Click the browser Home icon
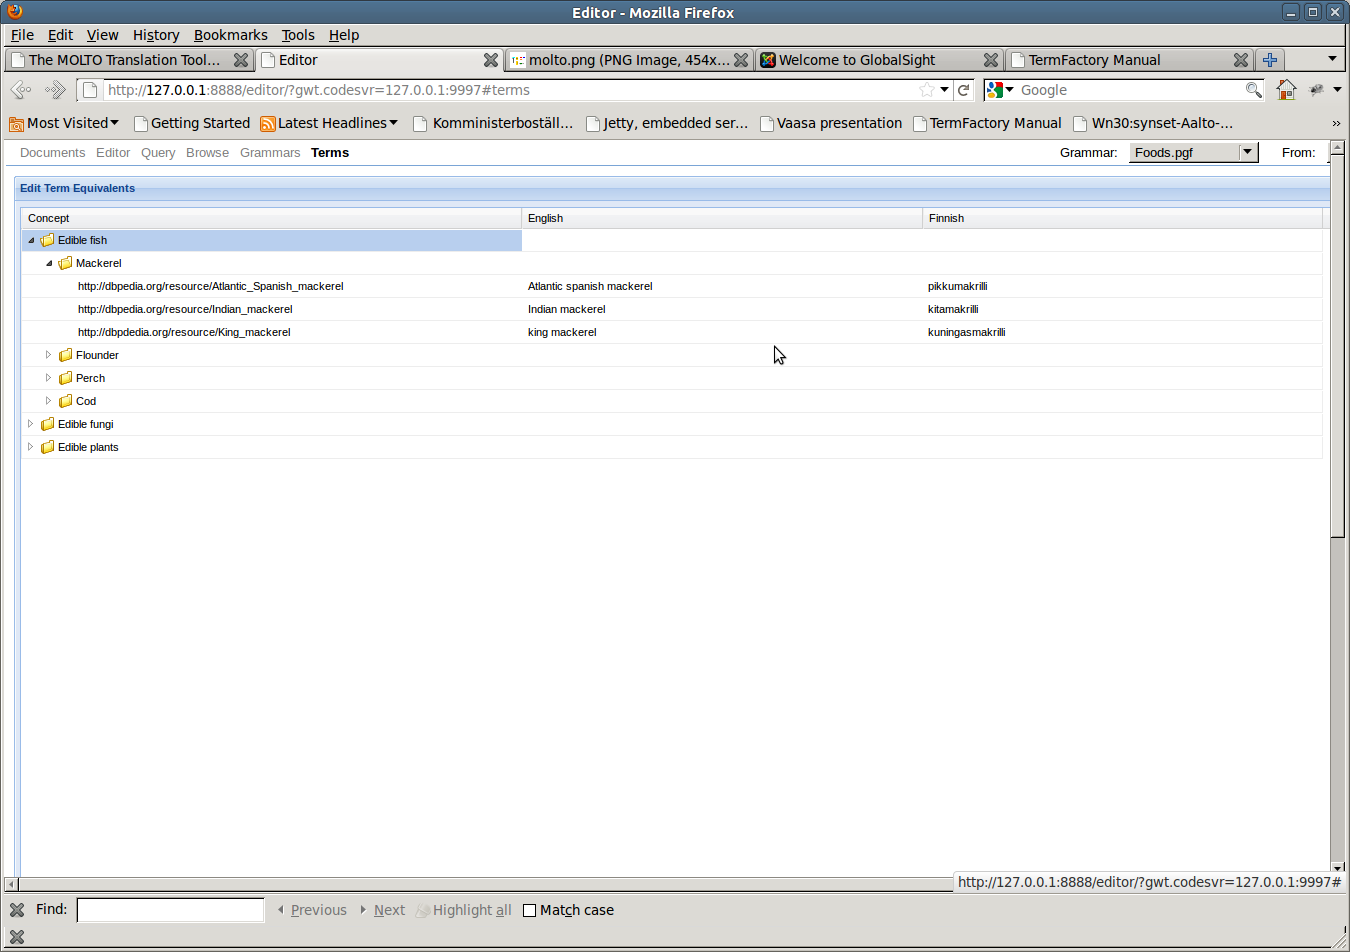 coord(1286,90)
